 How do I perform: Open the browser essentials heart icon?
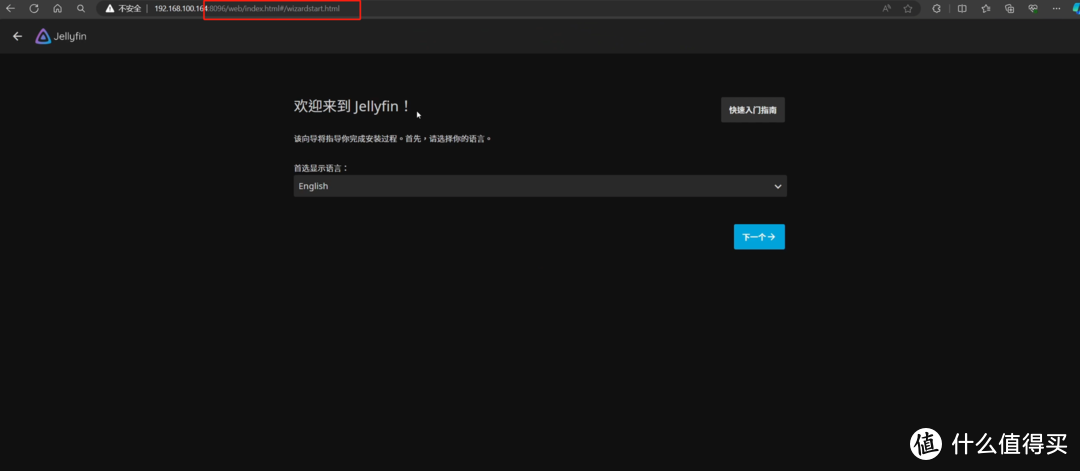1032,8
